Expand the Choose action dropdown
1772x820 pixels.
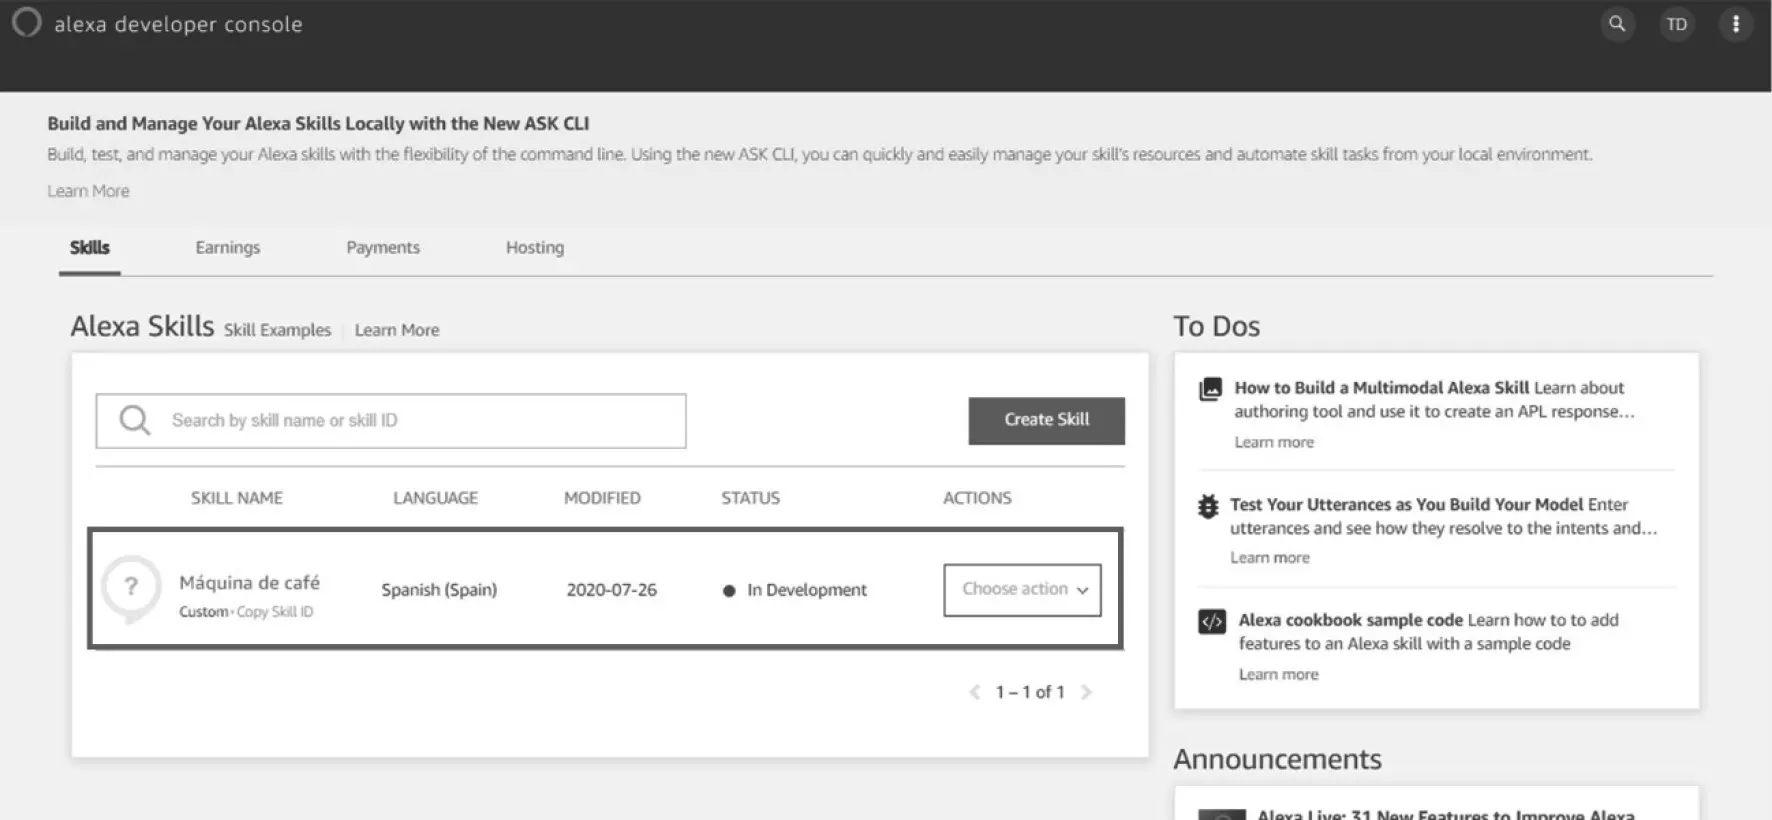tap(1022, 590)
